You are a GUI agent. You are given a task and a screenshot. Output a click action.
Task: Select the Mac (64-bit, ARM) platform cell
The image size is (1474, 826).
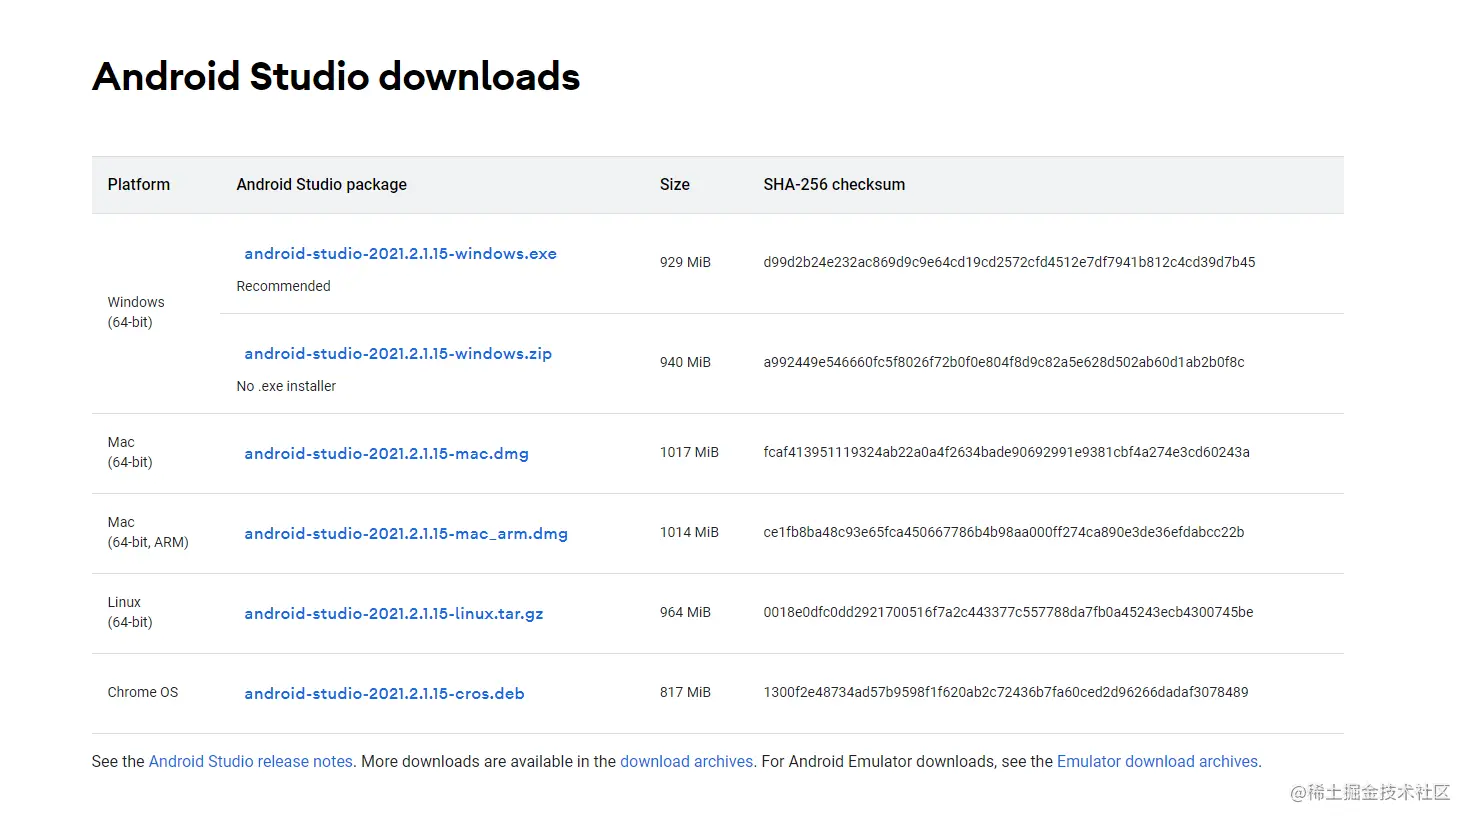147,532
